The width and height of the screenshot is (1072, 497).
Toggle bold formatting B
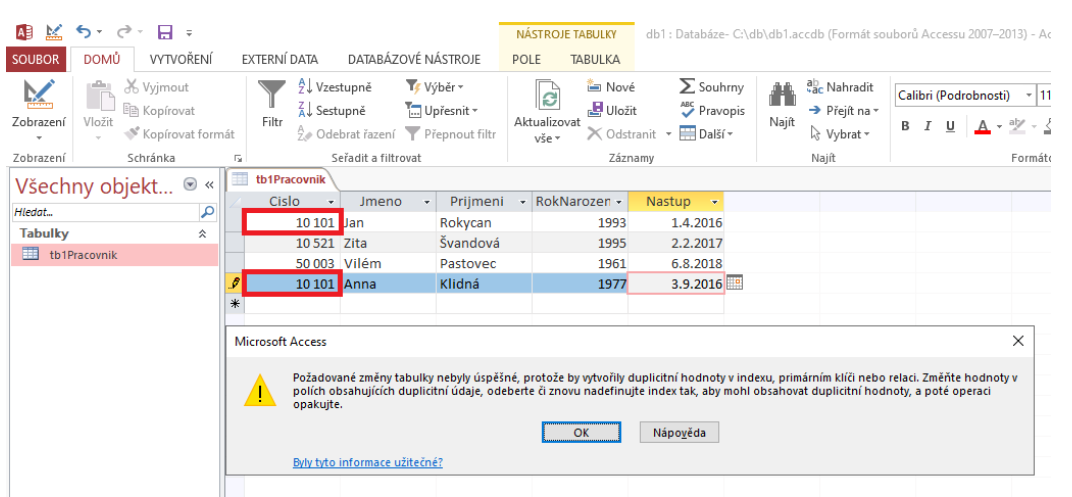[x=906, y=126]
